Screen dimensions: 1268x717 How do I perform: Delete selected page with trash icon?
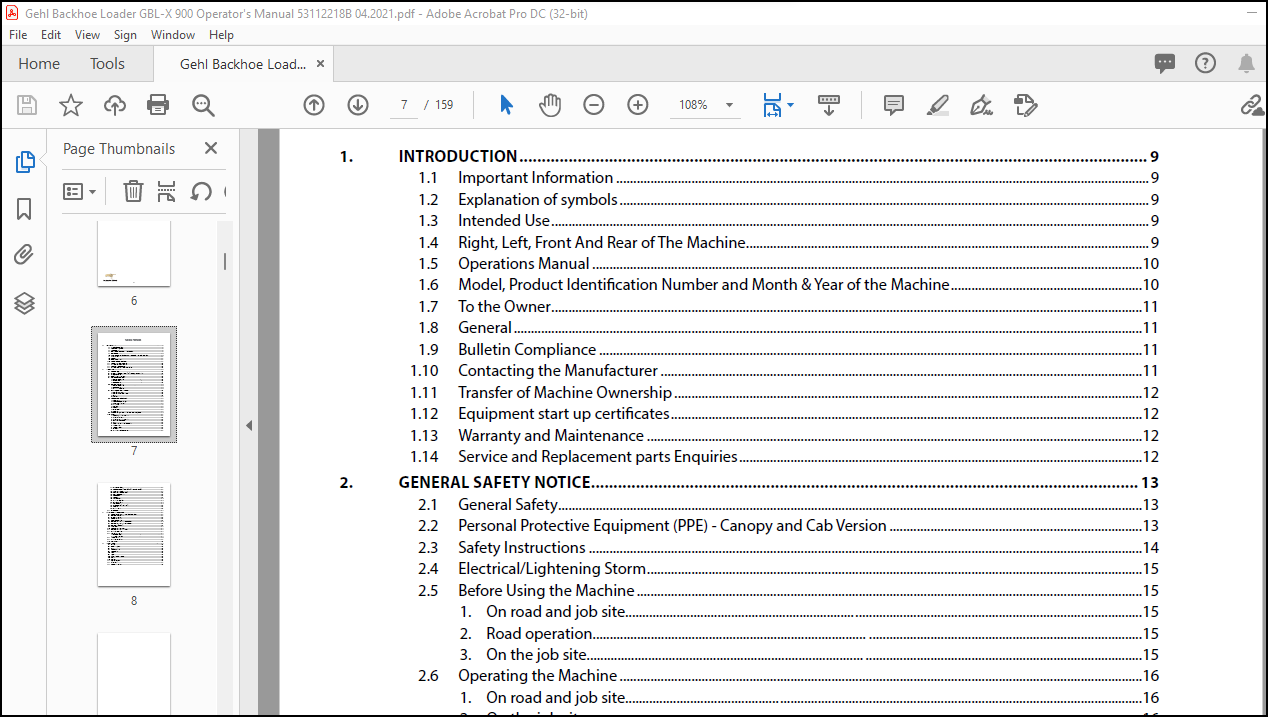click(x=133, y=191)
